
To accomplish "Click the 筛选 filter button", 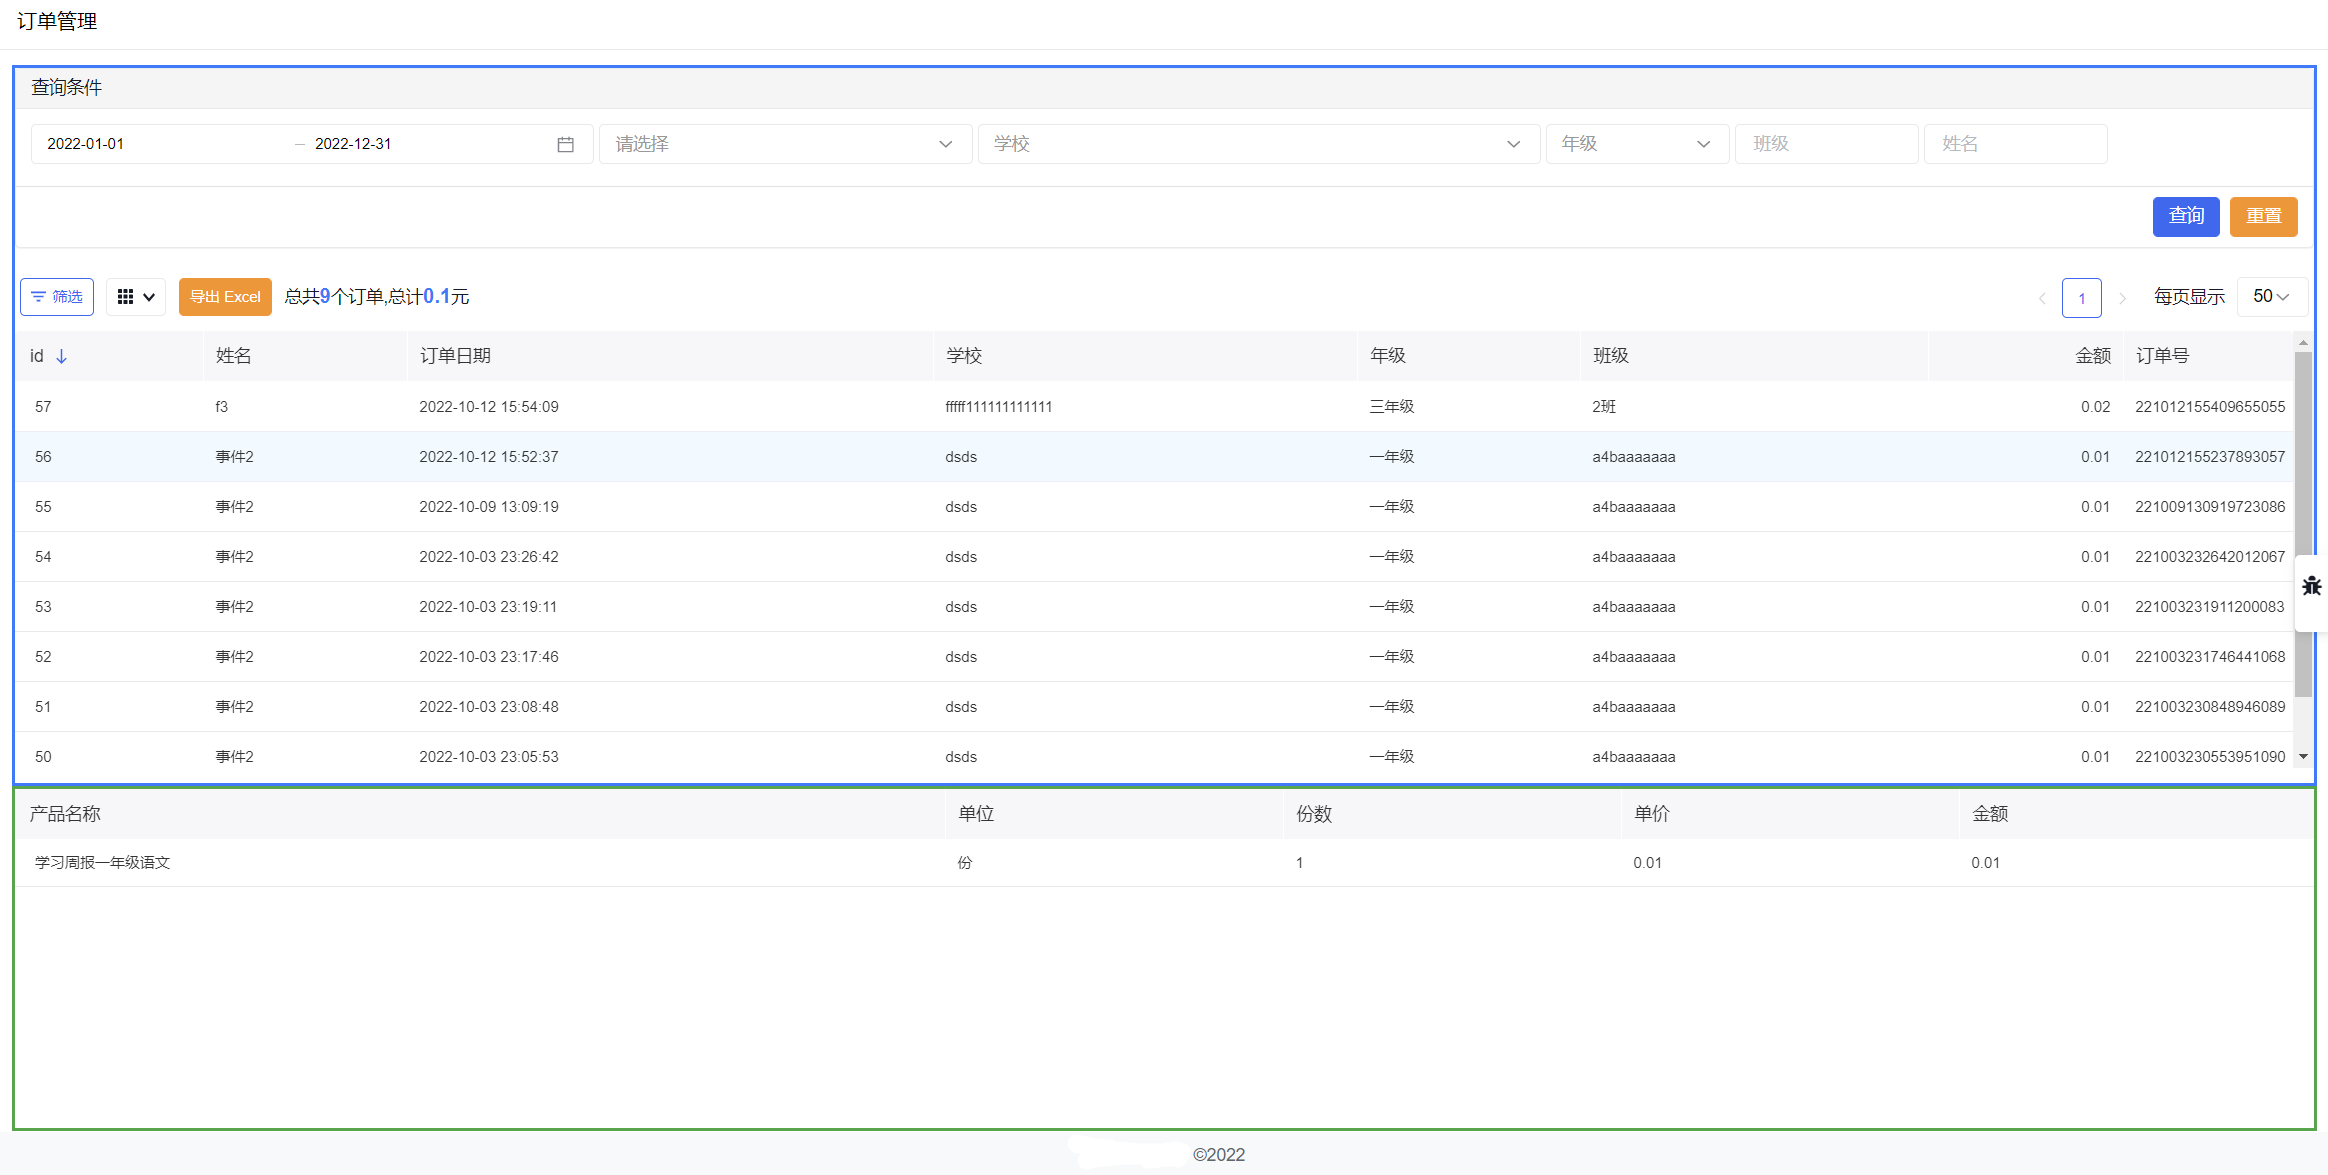I will tap(57, 297).
